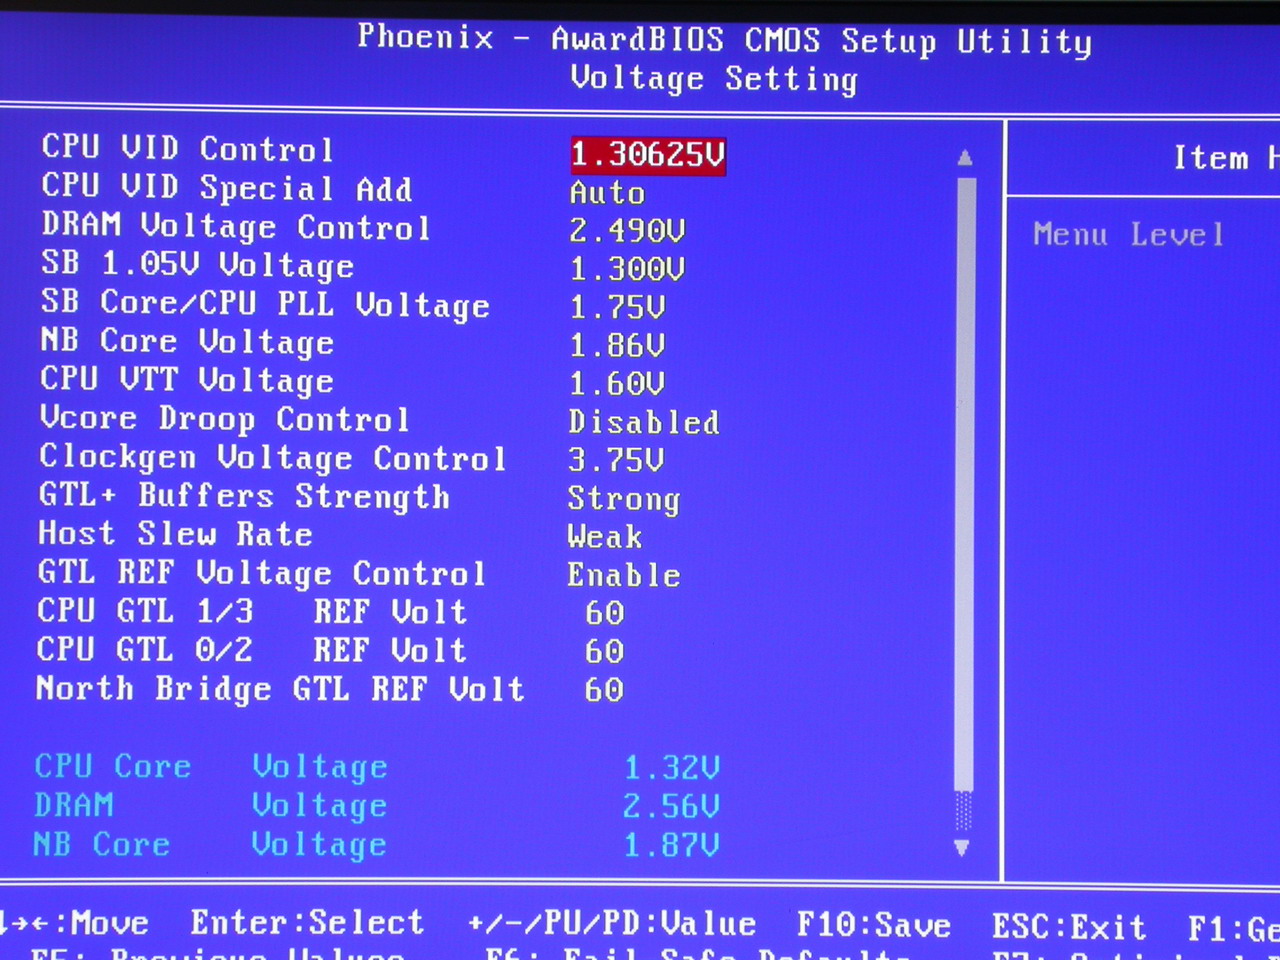Toggle Vcore Droop Control Disabled value
This screenshot has height=960, width=1280.
pos(644,422)
